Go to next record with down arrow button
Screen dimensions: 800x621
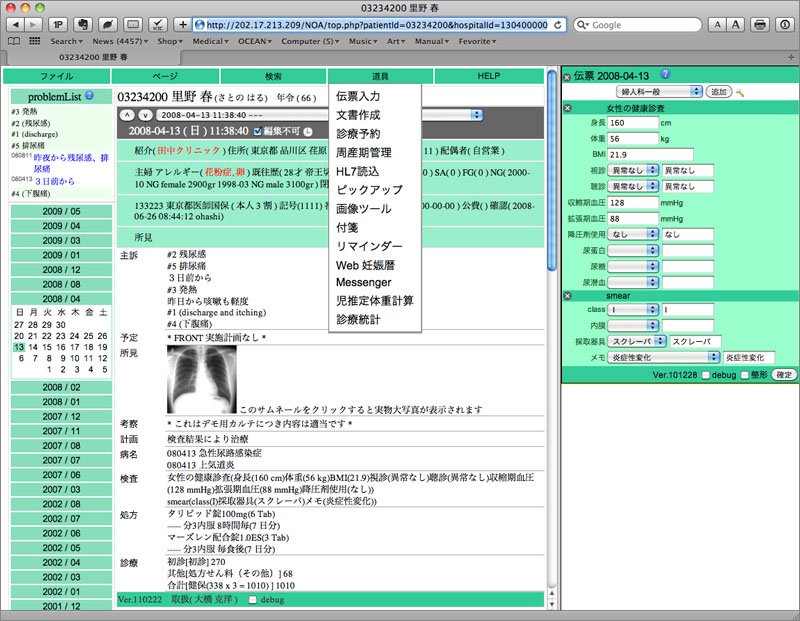[x=145, y=115]
